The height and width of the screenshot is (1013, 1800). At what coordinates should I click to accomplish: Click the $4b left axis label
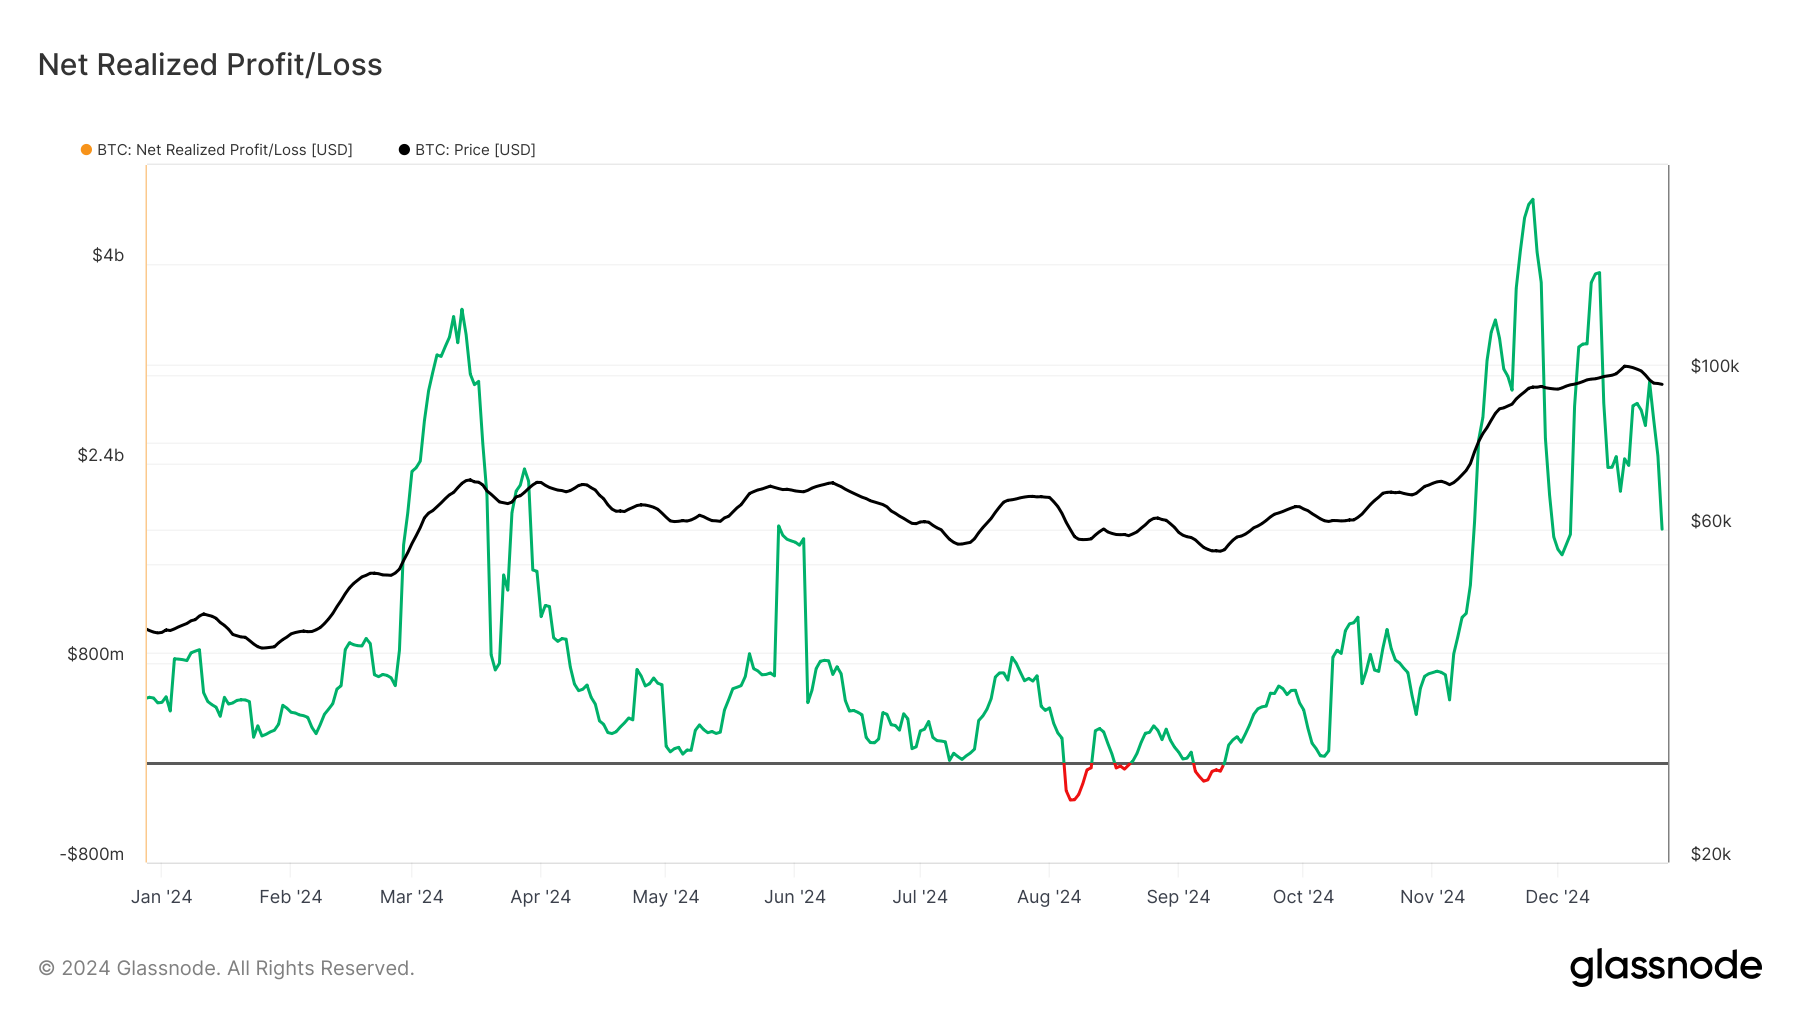(108, 255)
